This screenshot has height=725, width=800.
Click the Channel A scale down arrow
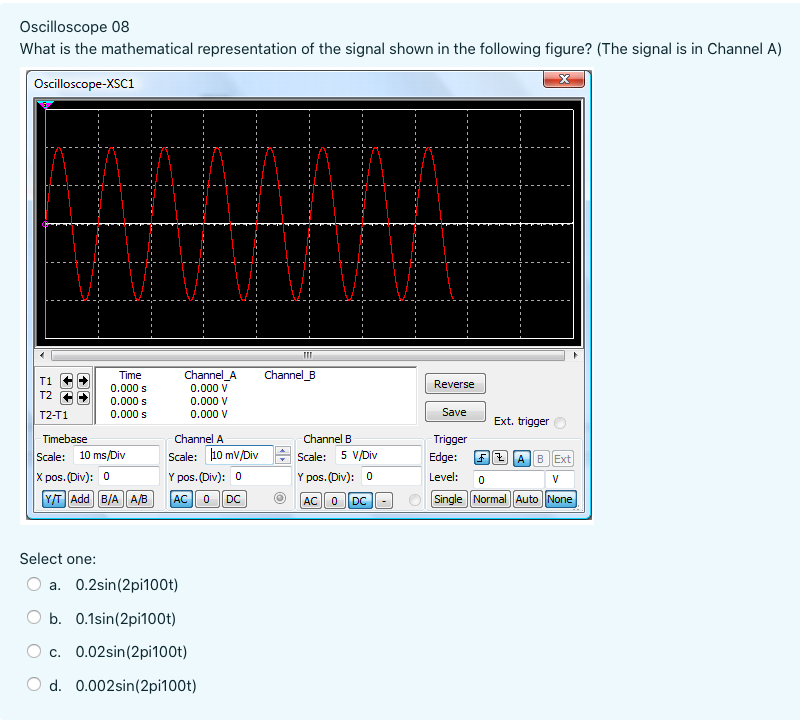(281, 460)
